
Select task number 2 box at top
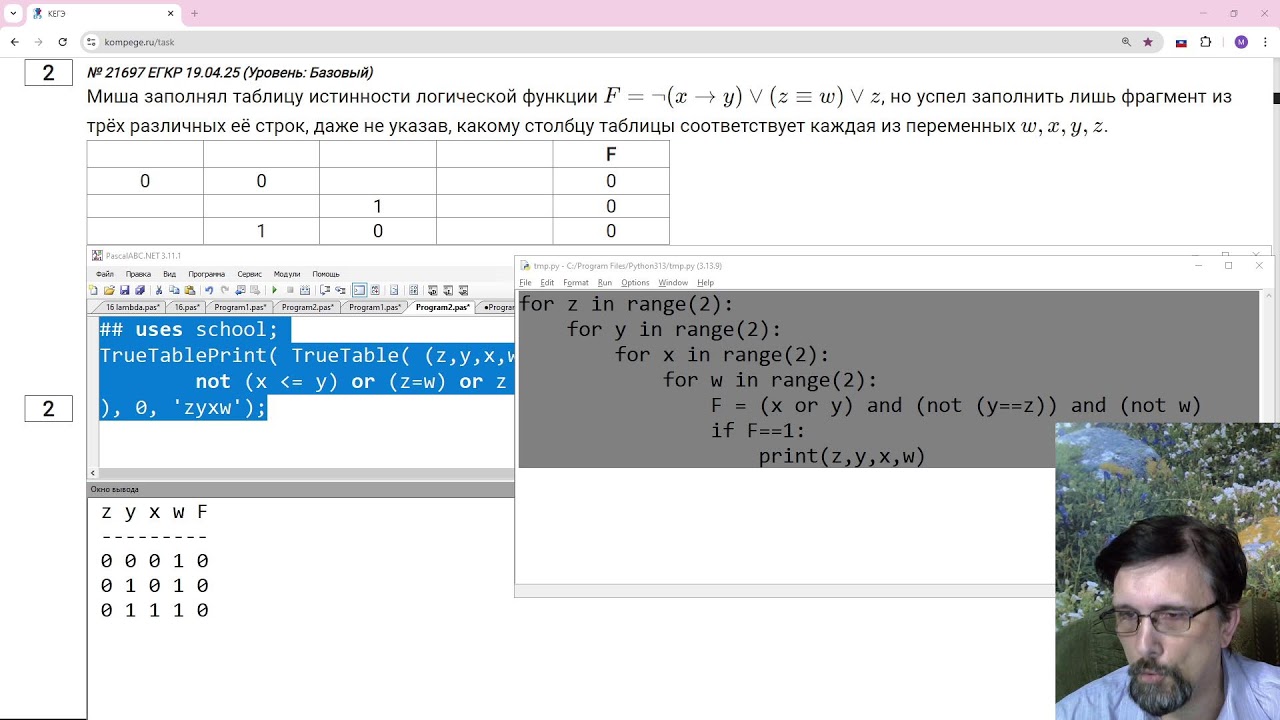[x=48, y=73]
